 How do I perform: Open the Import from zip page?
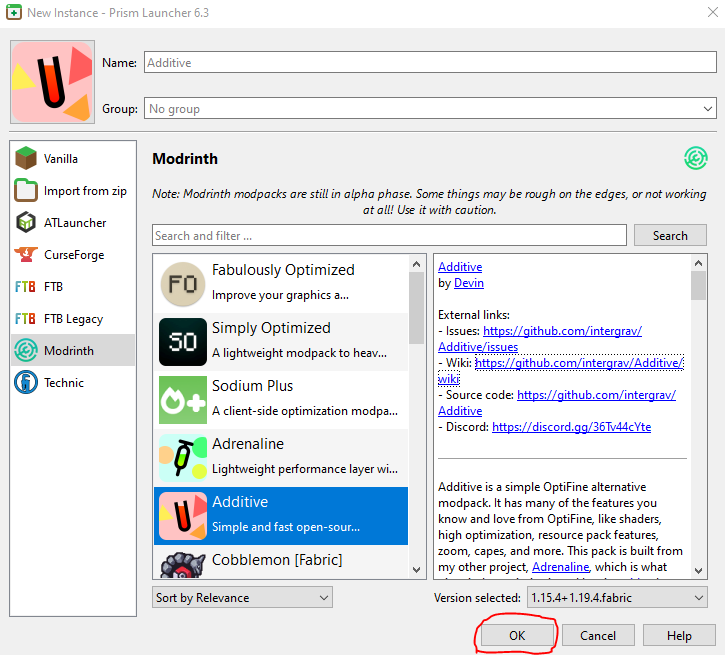(x=73, y=190)
